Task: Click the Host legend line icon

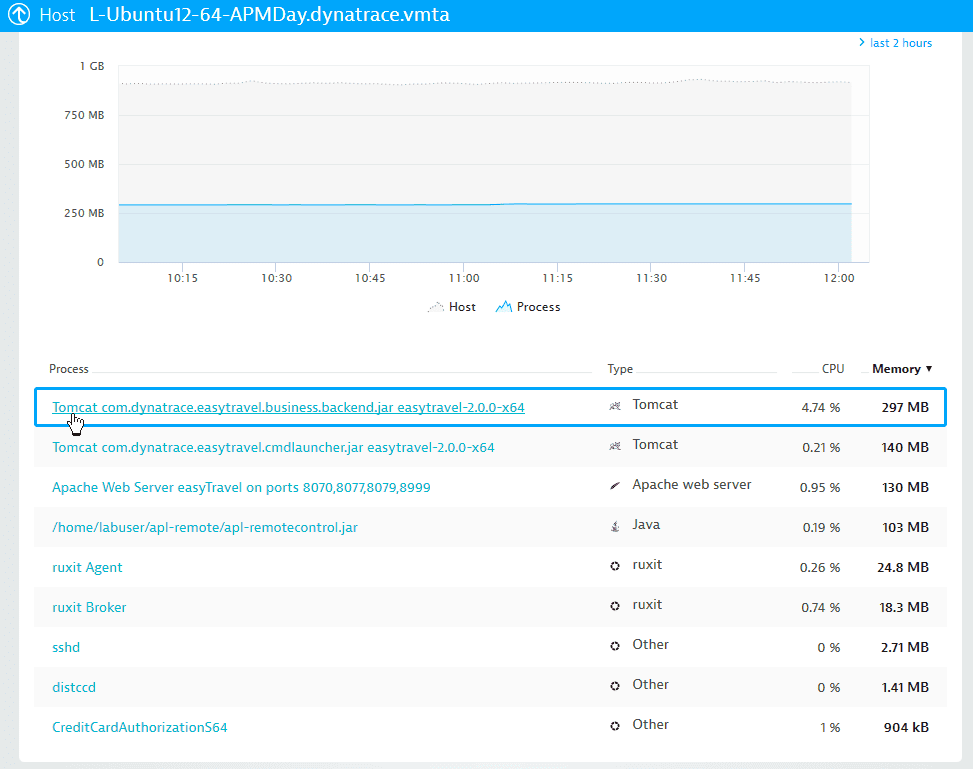Action: (436, 307)
